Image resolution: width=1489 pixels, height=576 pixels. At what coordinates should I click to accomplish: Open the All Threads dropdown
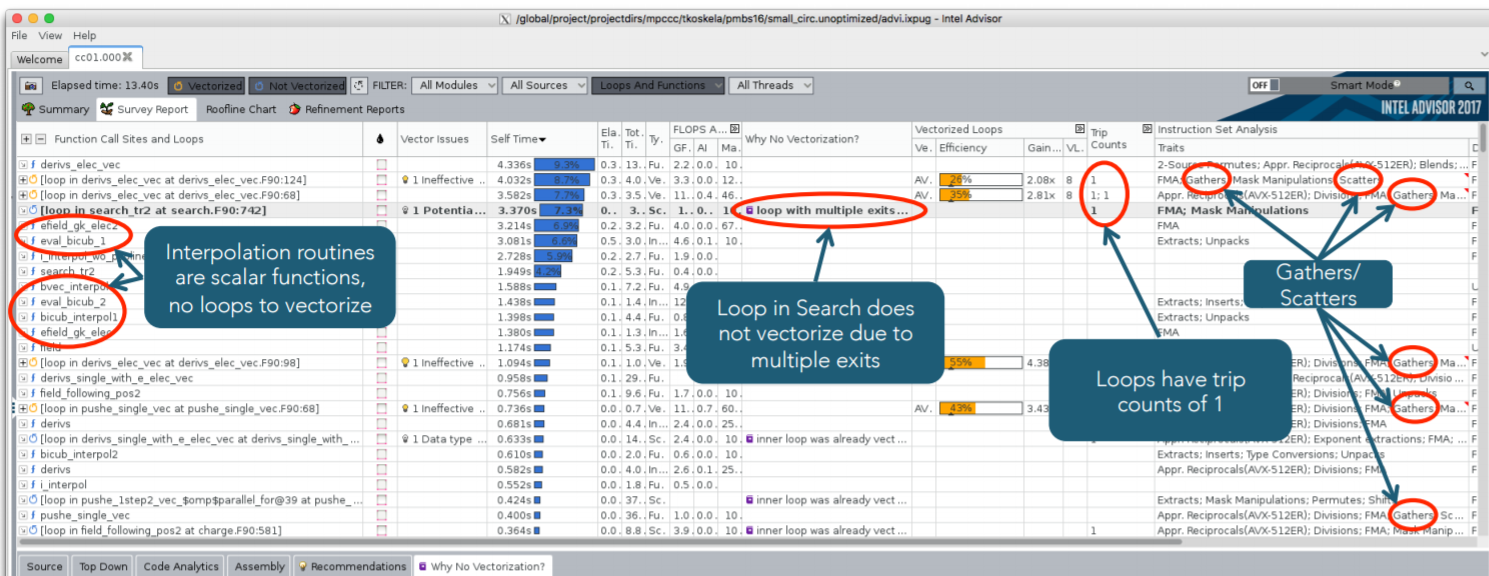(x=769, y=86)
